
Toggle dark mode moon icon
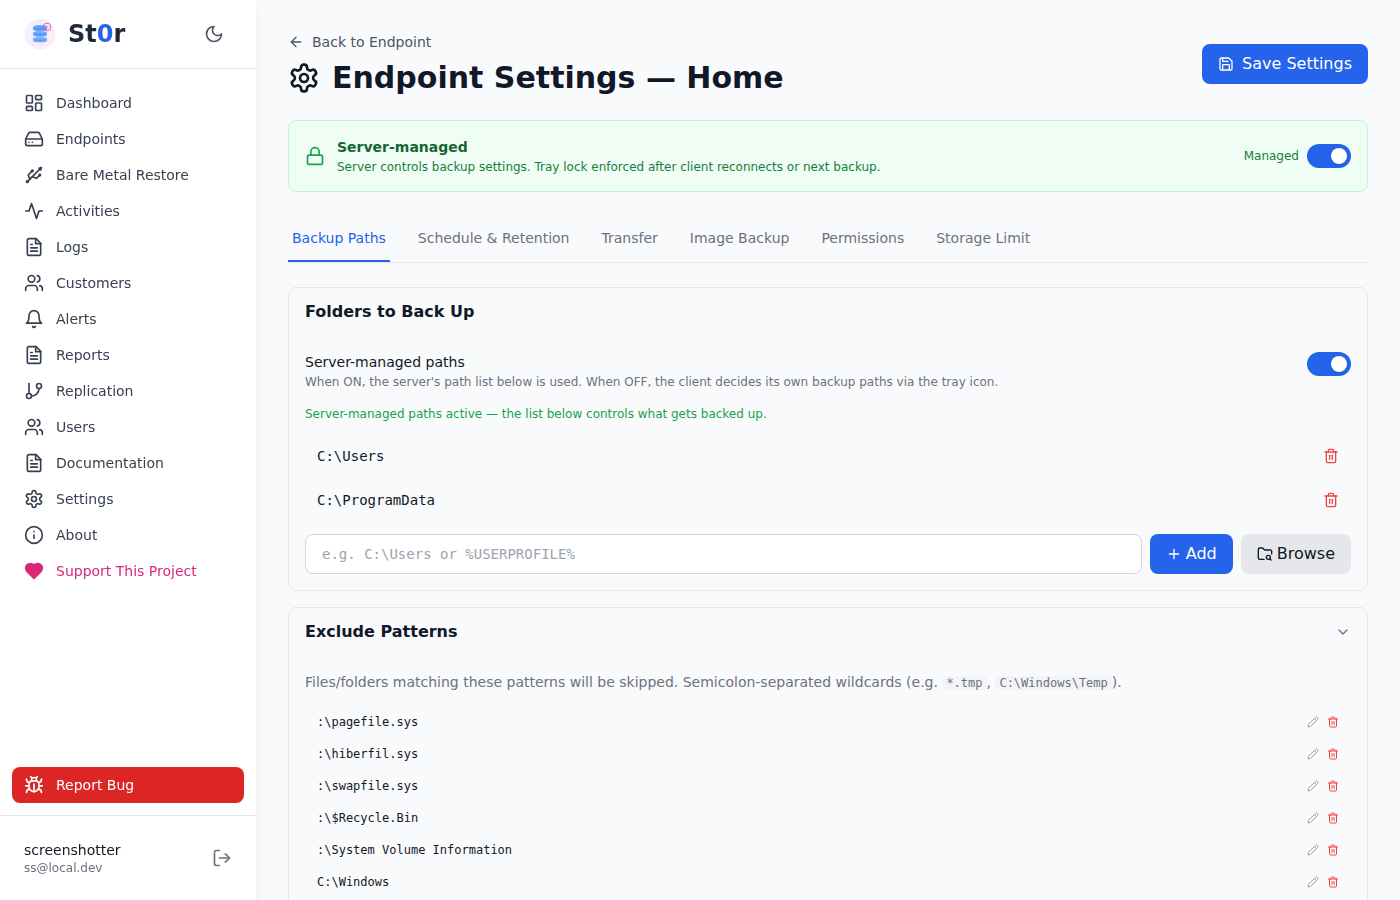coord(214,34)
